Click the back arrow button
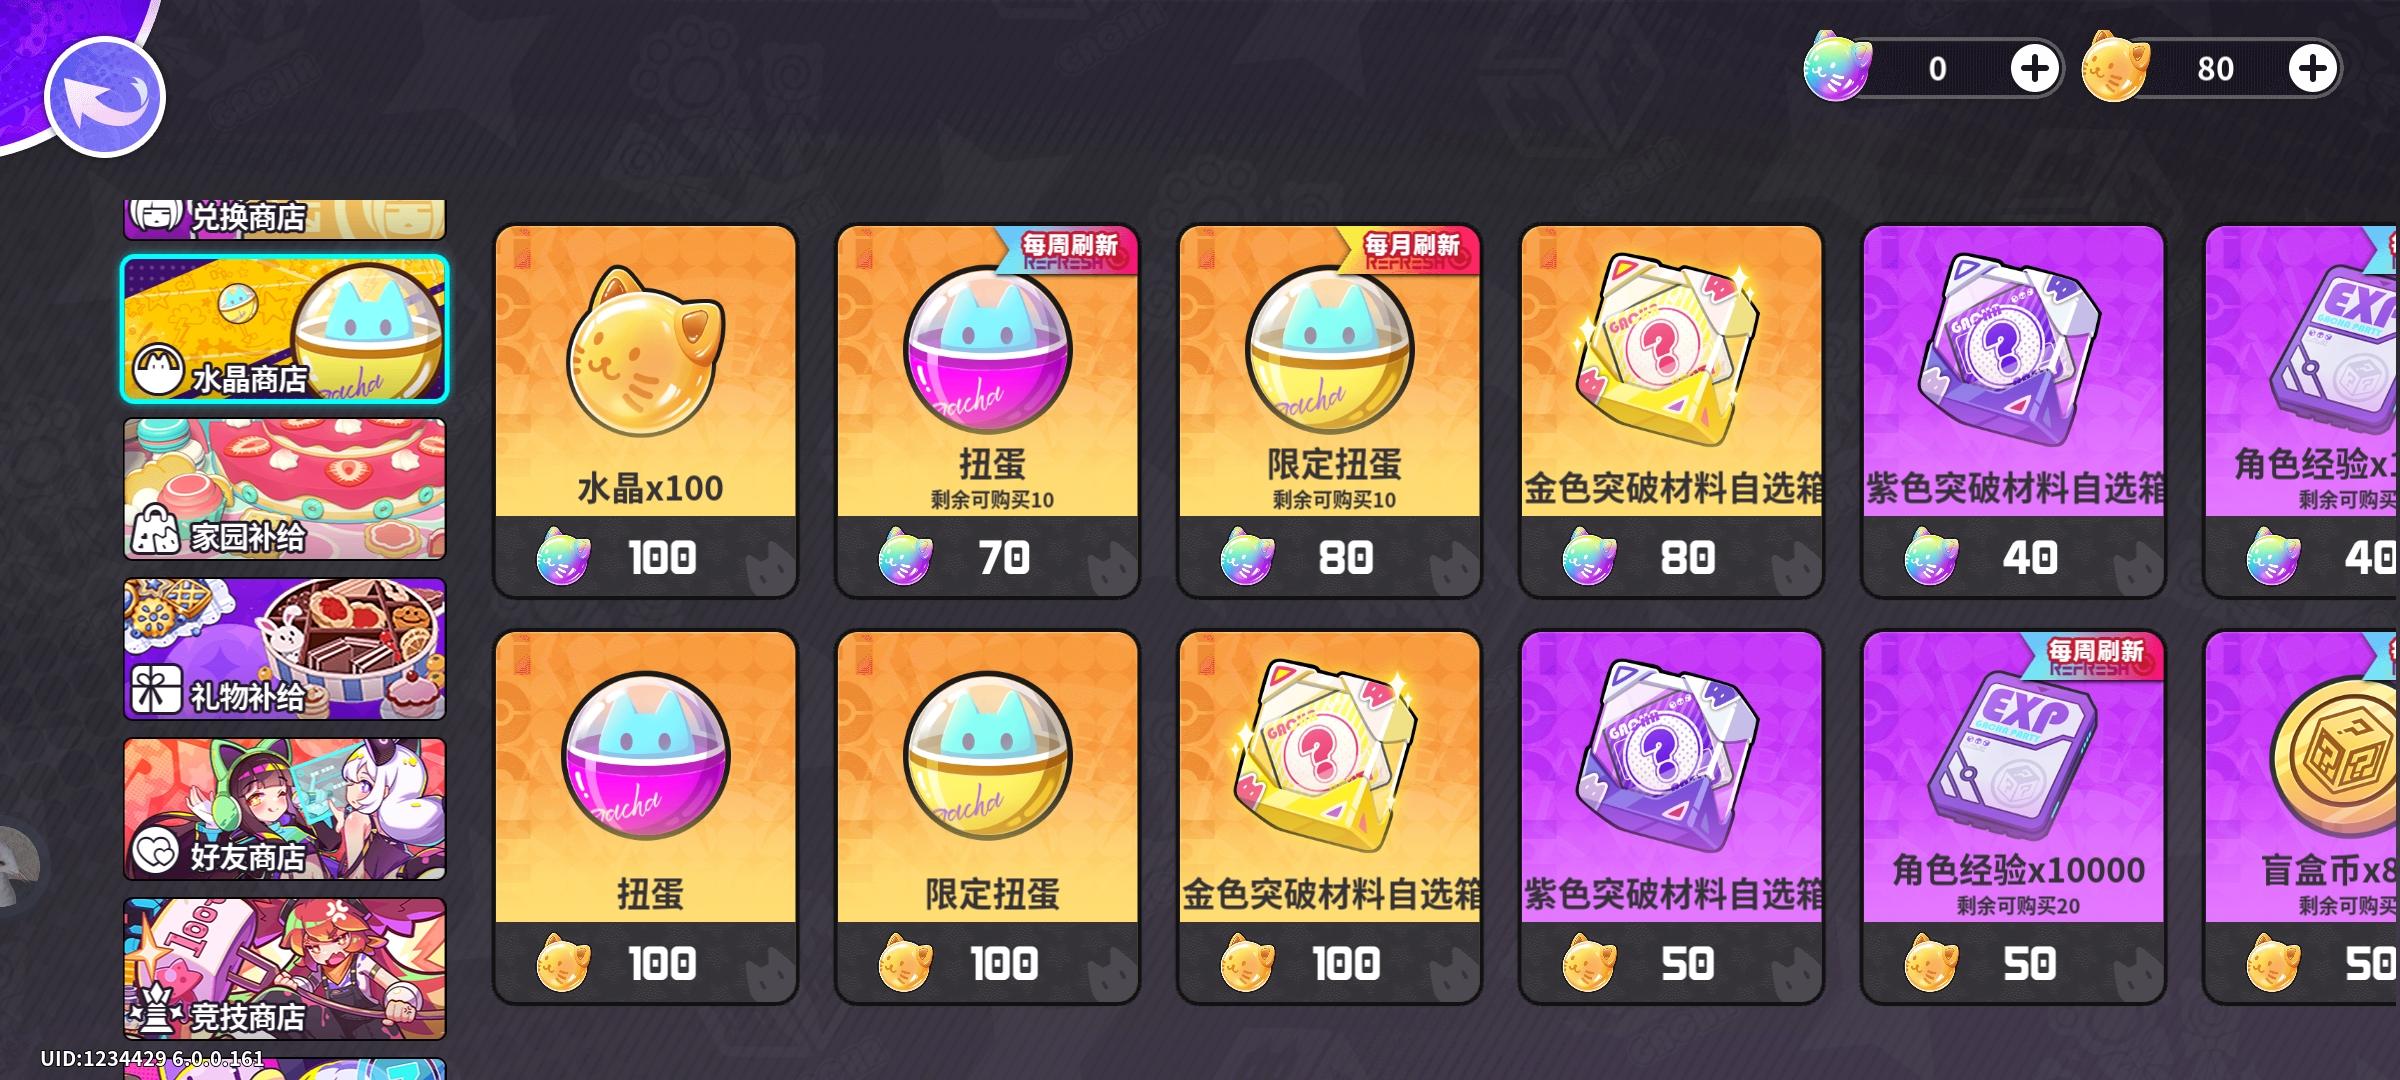 (x=105, y=97)
